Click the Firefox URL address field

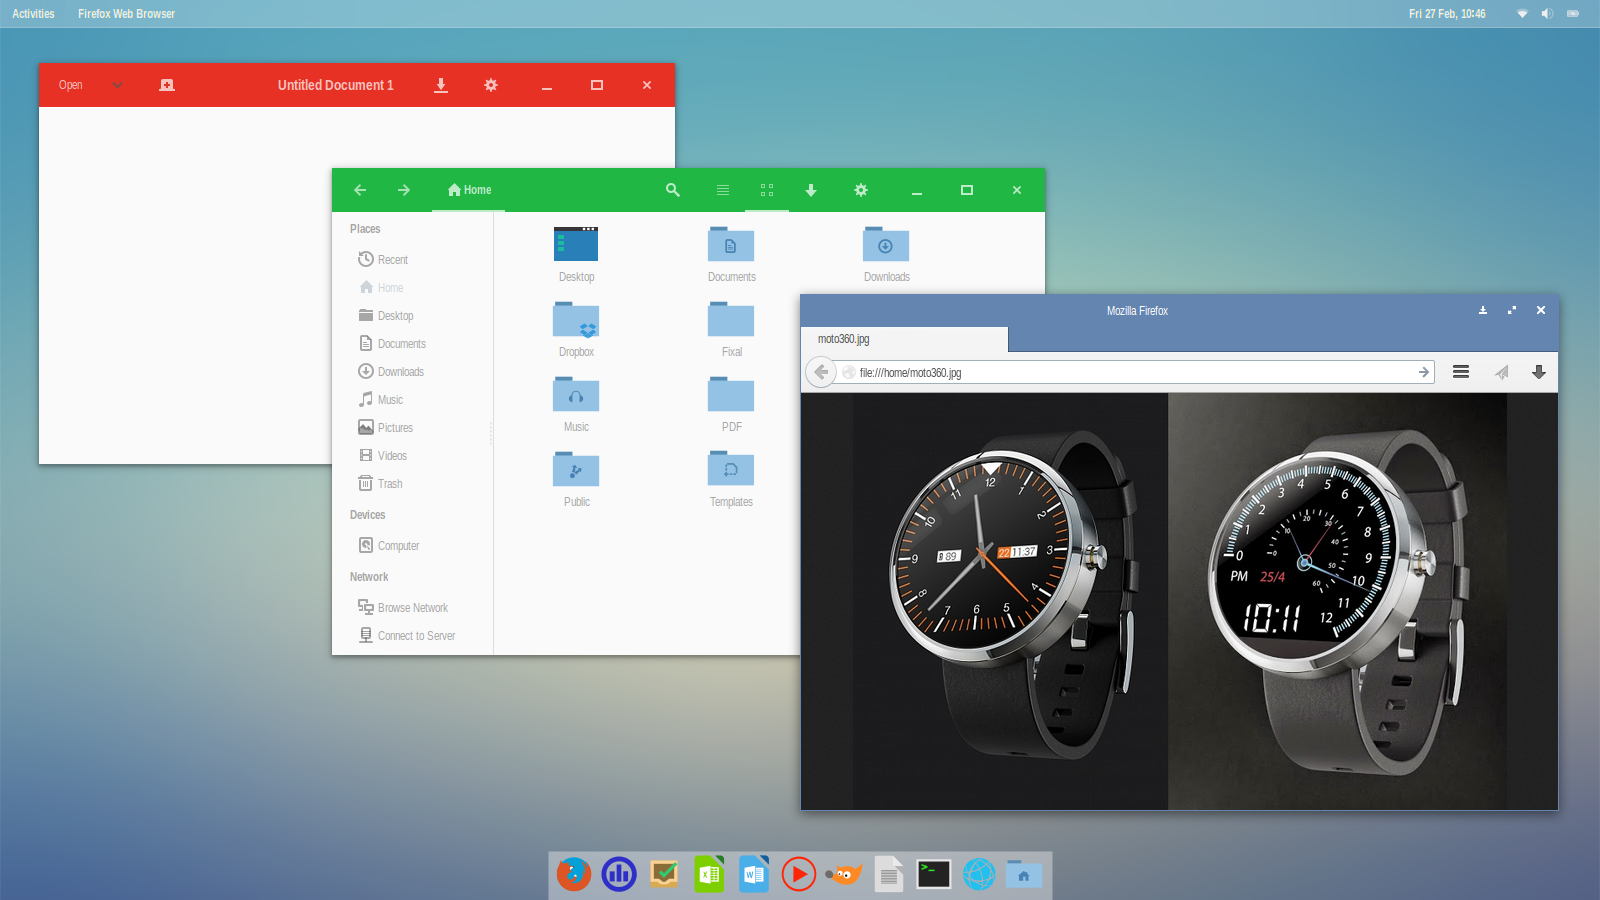click(1135, 372)
